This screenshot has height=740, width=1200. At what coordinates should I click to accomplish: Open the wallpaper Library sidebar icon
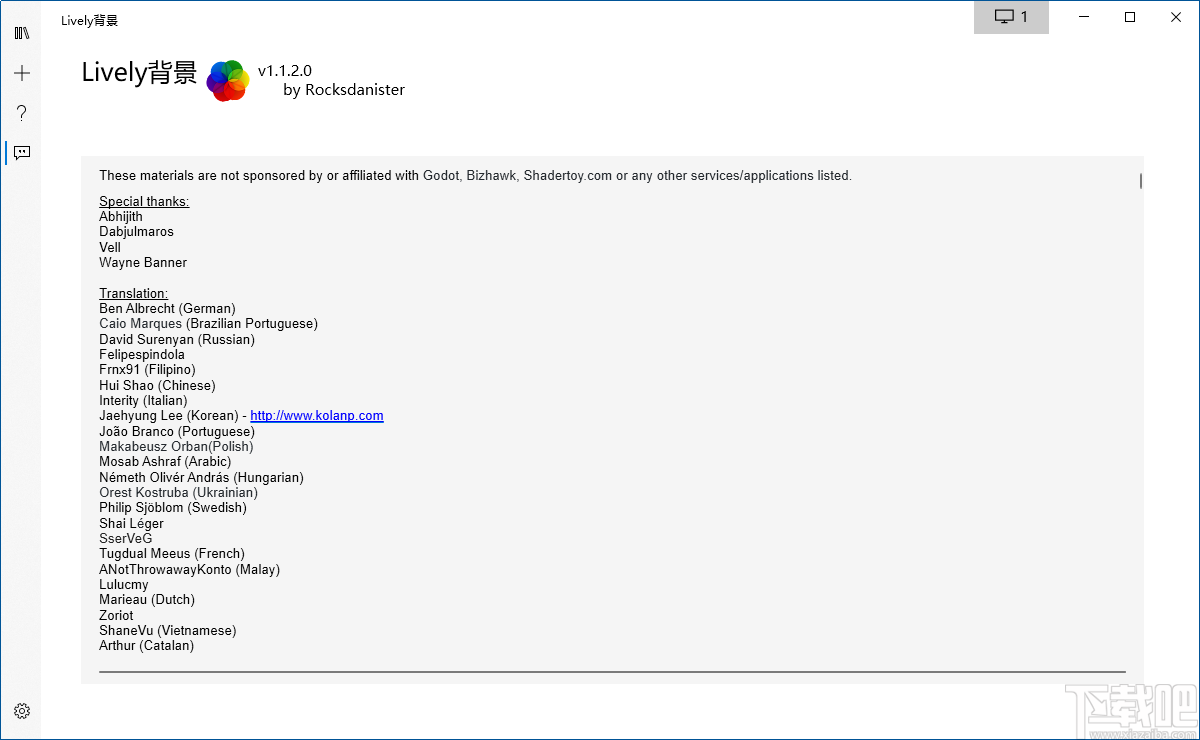point(22,33)
